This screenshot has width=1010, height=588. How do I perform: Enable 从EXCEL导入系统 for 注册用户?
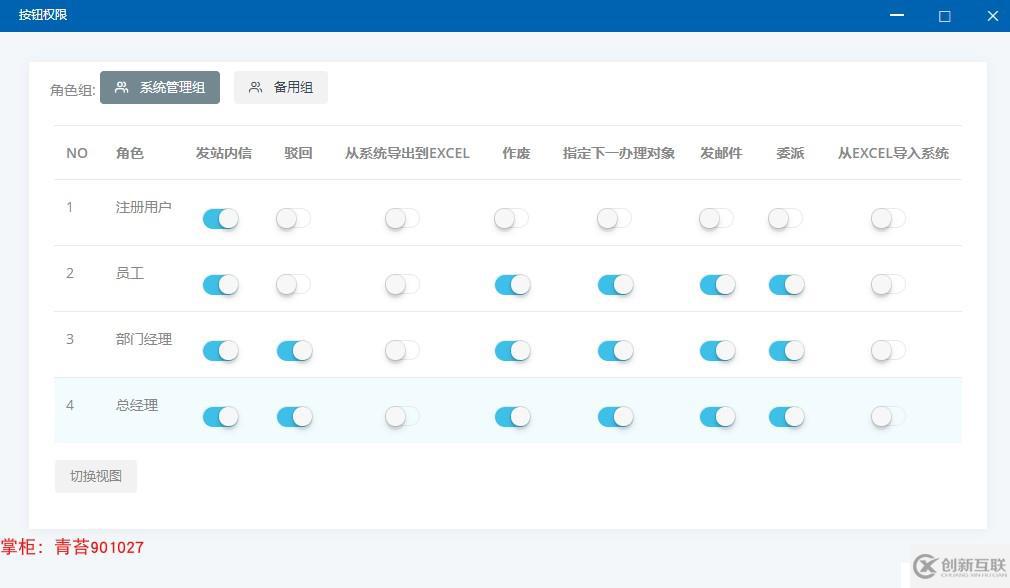click(889, 218)
